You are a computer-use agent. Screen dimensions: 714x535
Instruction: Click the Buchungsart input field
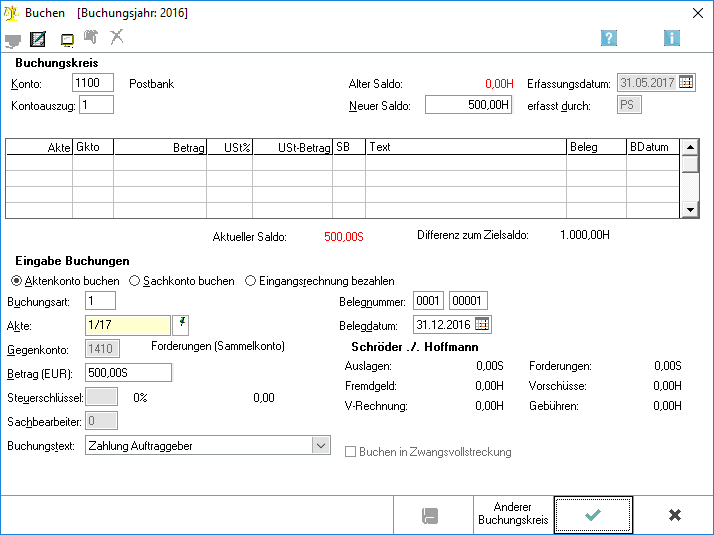pyautogui.click(x=100, y=301)
